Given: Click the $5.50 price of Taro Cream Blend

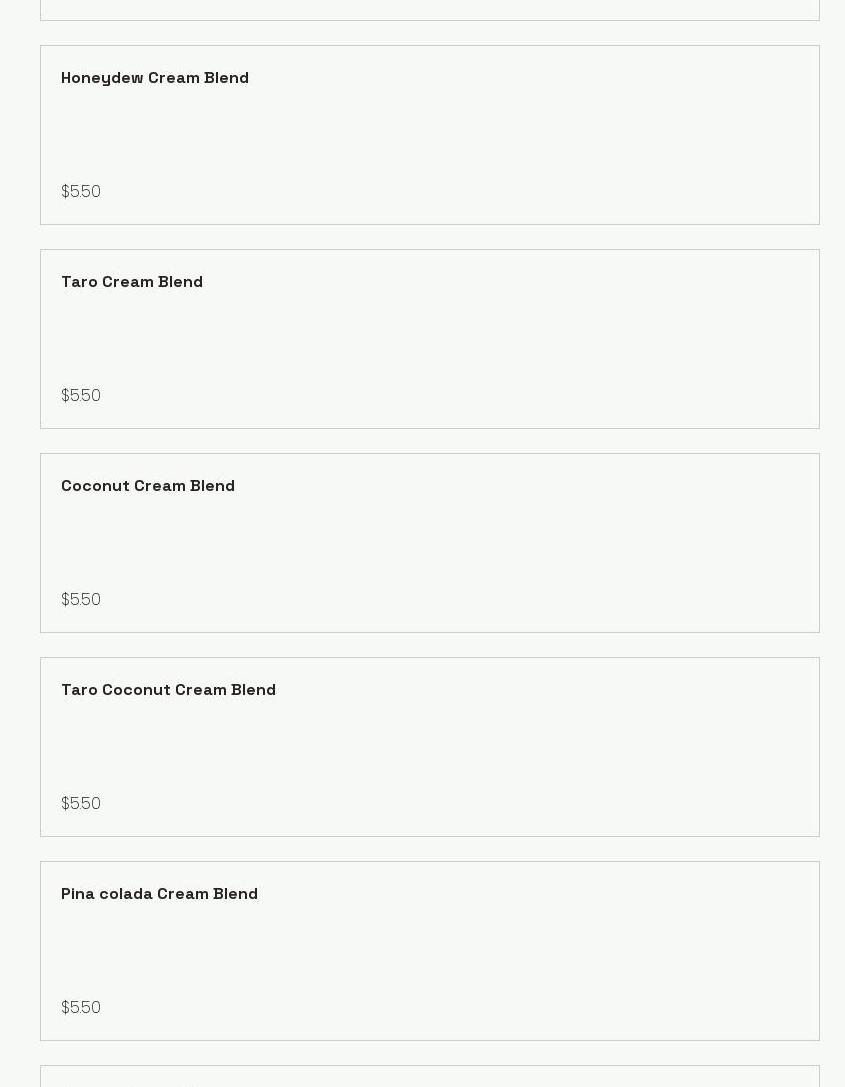Looking at the screenshot, I should coord(81,396).
